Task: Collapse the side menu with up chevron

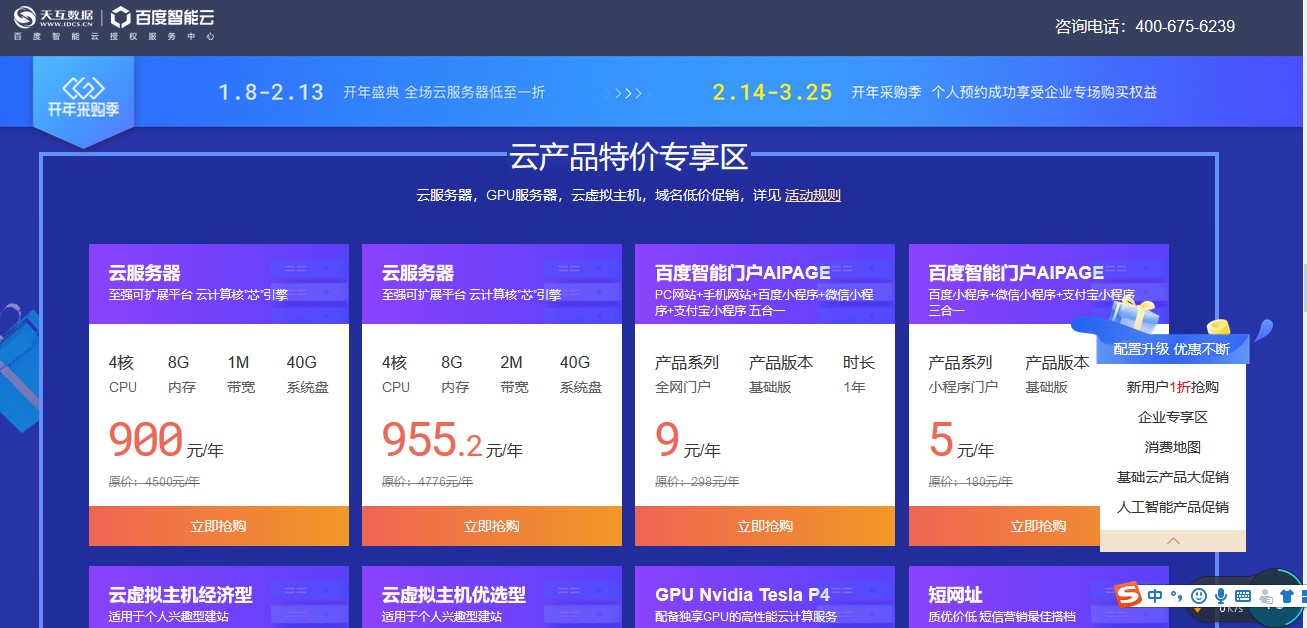Action: [1173, 541]
